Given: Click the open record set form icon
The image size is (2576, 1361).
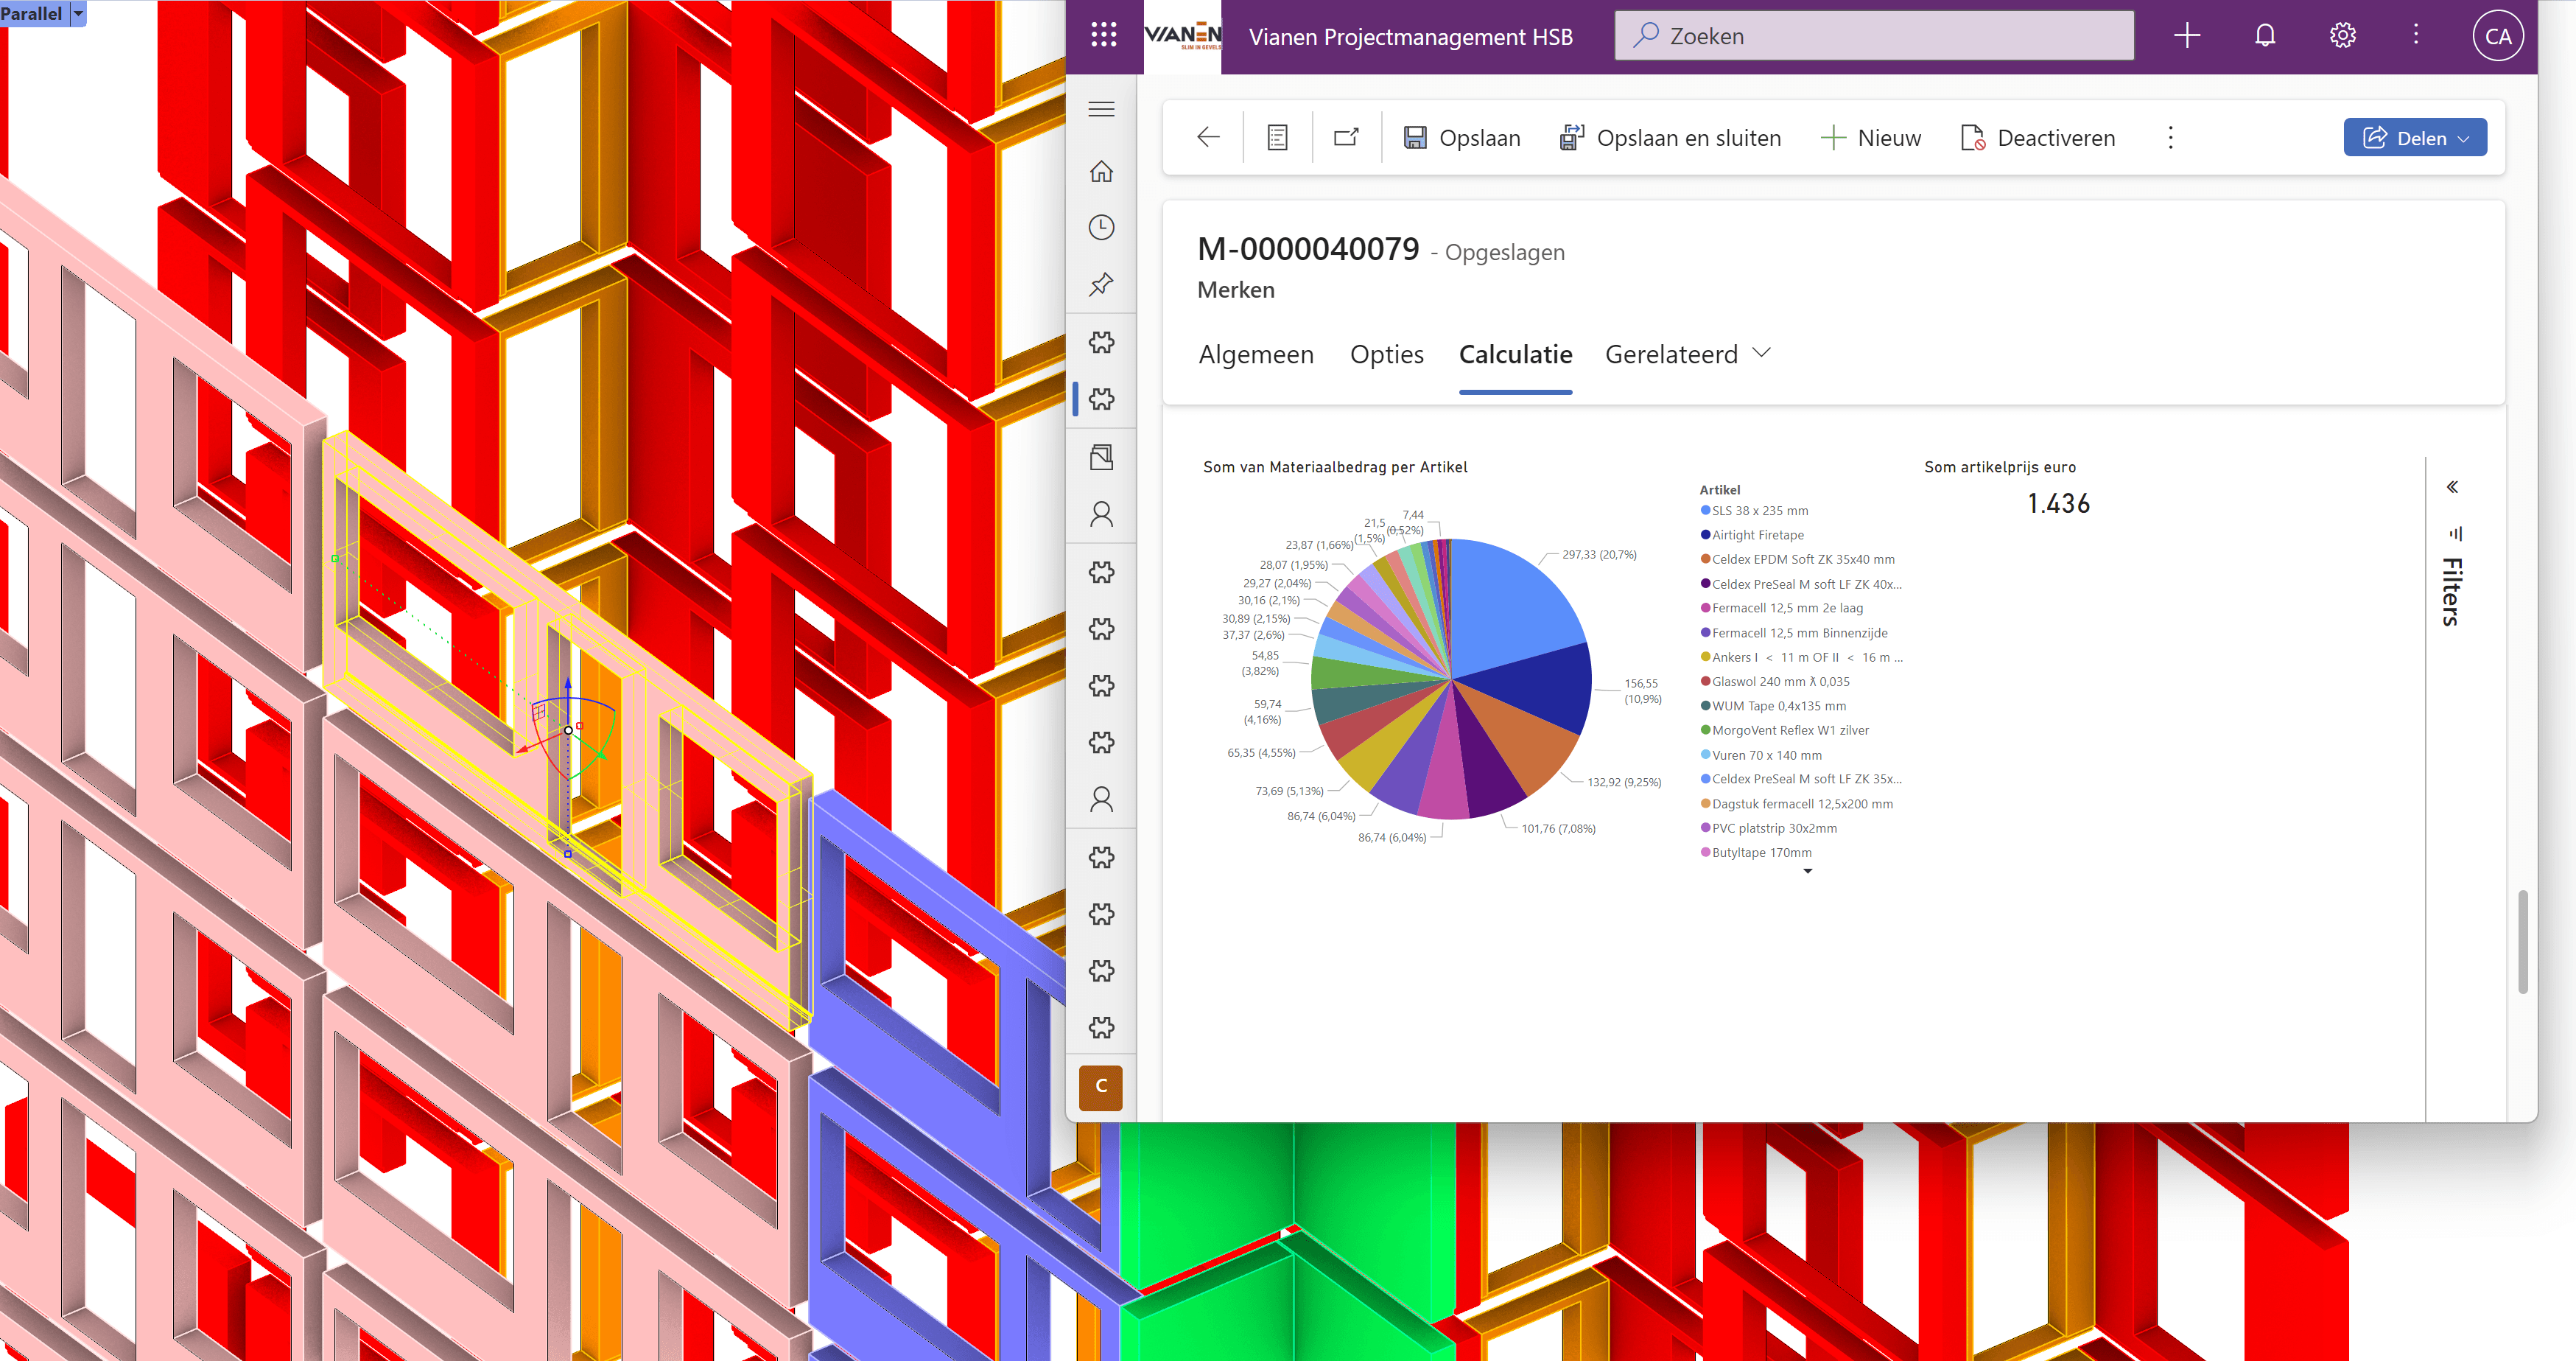Looking at the screenshot, I should coord(1277,138).
